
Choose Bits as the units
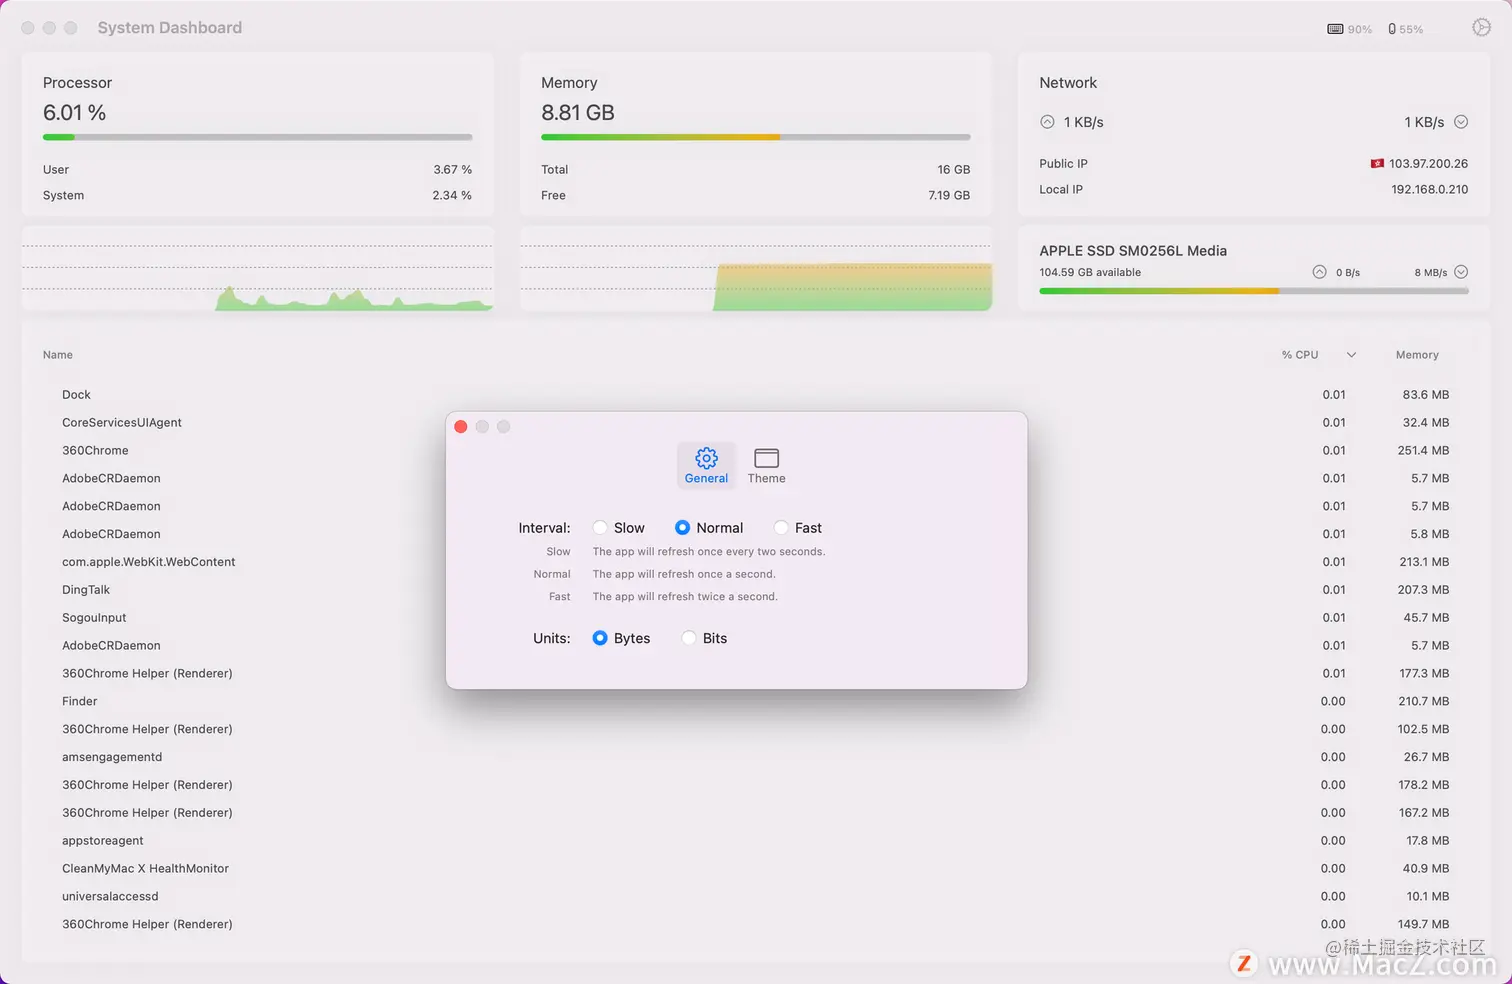point(689,638)
